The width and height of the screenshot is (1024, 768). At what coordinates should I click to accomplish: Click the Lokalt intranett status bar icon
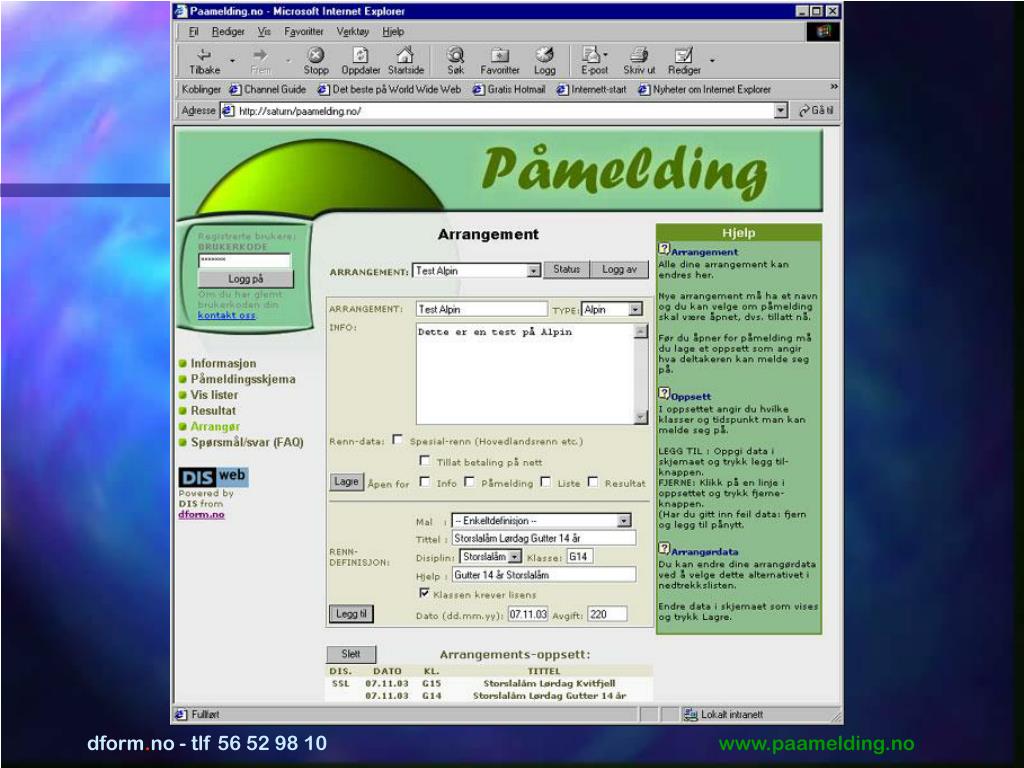click(690, 714)
